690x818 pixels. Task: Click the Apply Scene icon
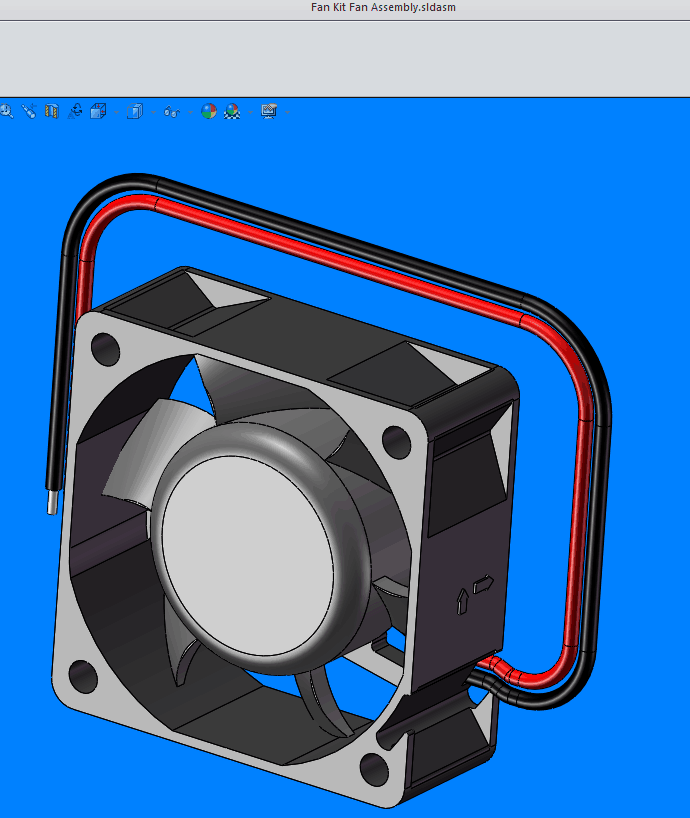pyautogui.click(x=232, y=111)
